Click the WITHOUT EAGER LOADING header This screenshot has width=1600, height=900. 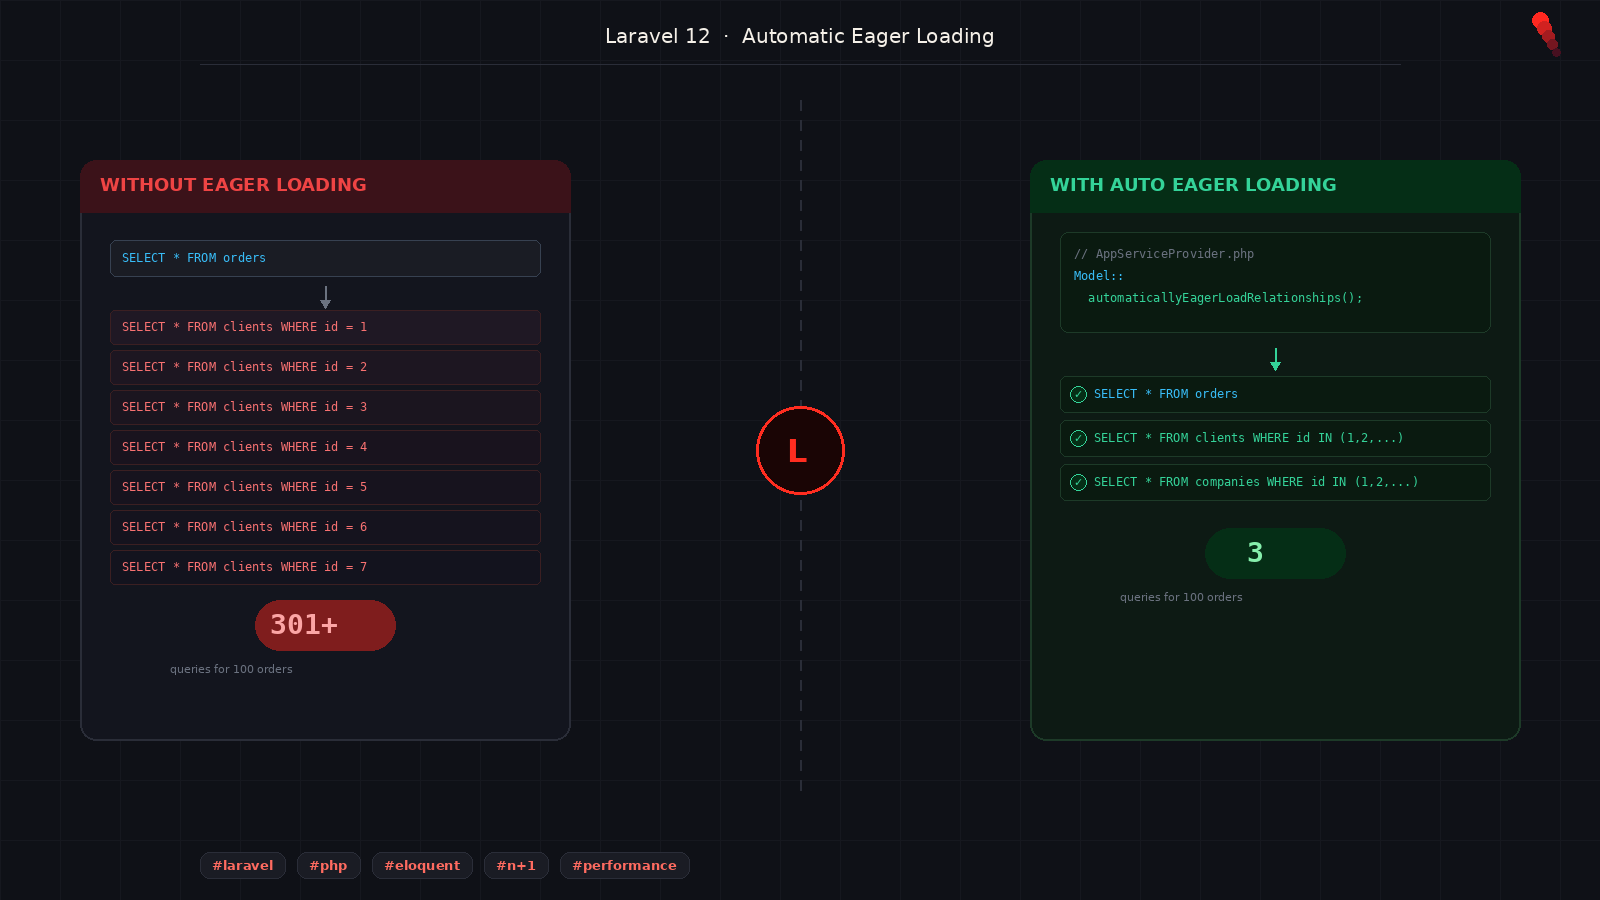(325, 186)
